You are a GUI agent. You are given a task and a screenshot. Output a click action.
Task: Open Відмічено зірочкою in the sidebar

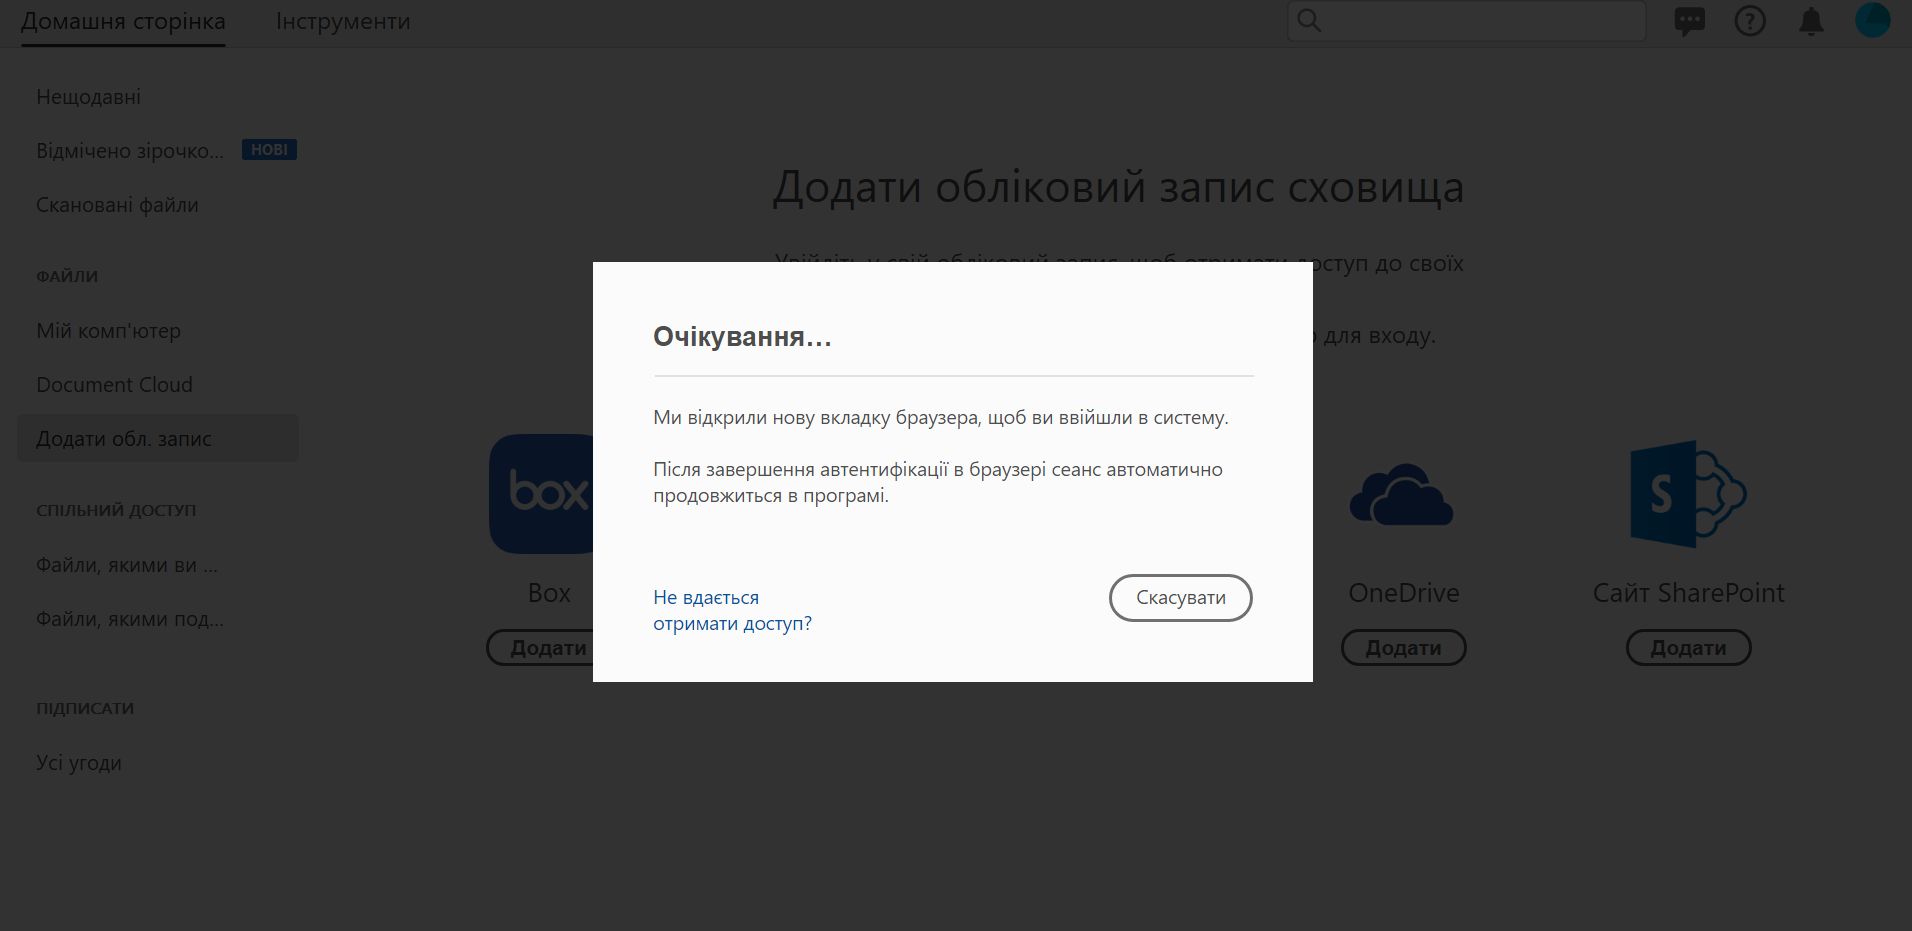(x=130, y=151)
